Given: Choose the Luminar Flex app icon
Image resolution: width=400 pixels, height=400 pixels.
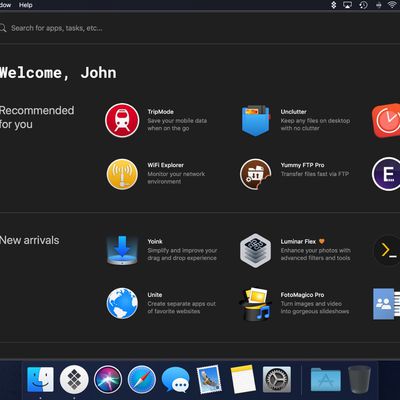Looking at the screenshot, I should click(256, 250).
